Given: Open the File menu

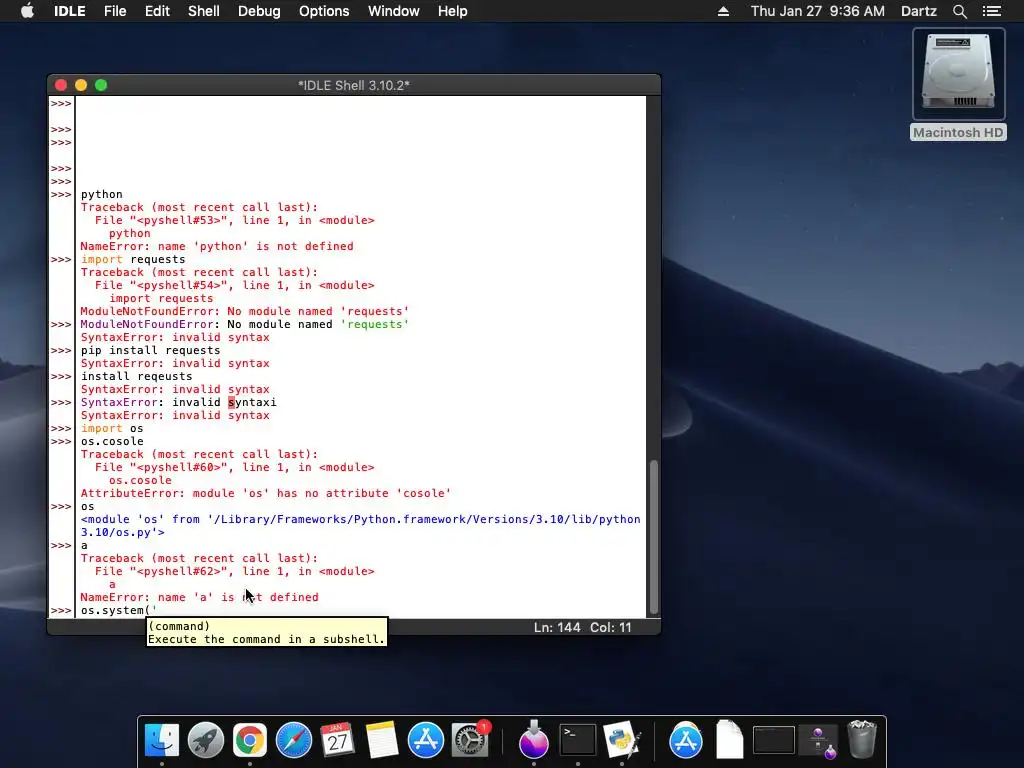Looking at the screenshot, I should click(115, 11).
